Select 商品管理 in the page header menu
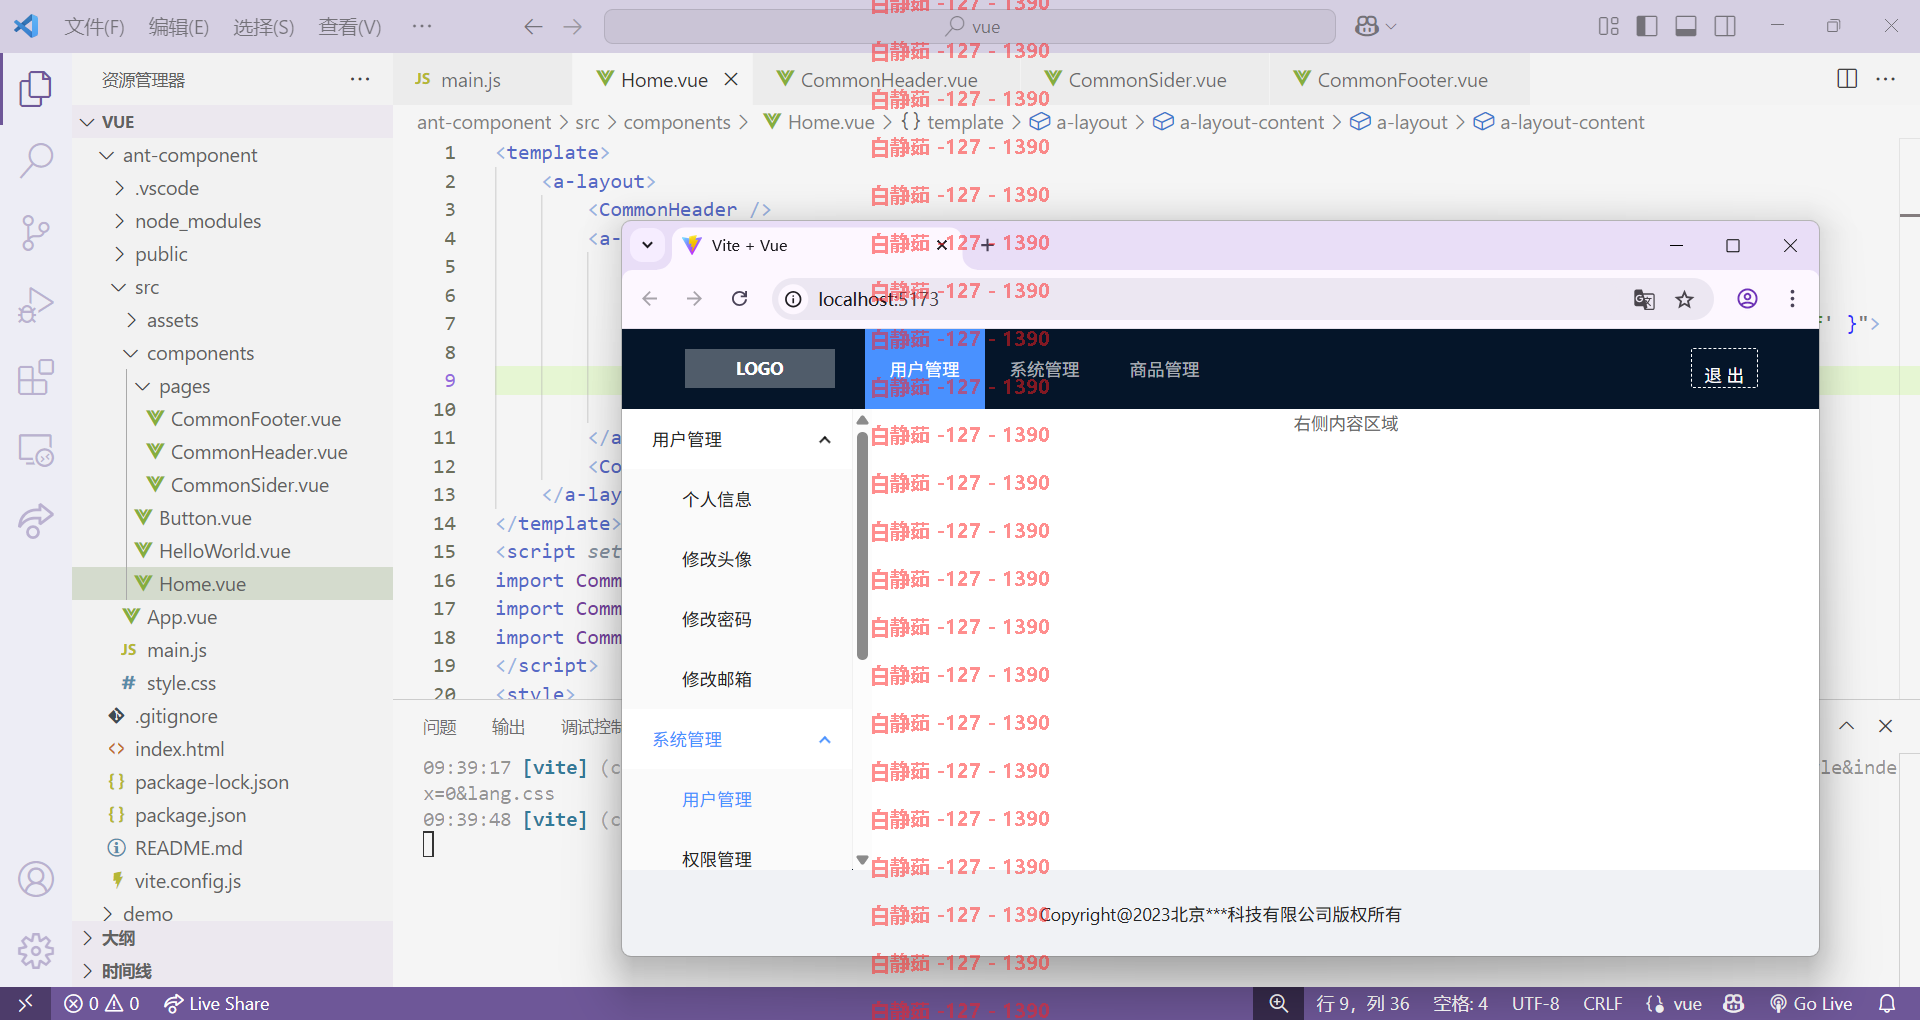This screenshot has height=1020, width=1920. (x=1164, y=369)
